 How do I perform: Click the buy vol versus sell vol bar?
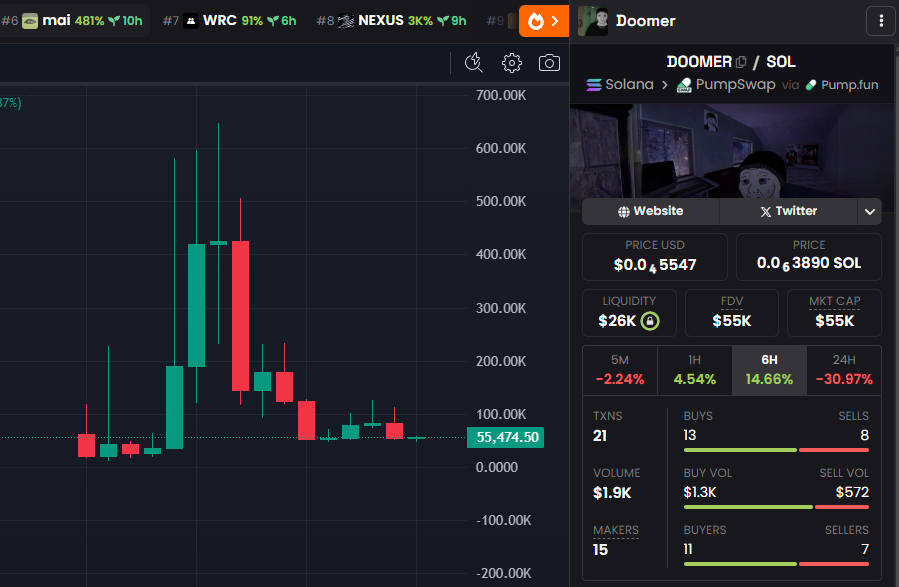point(776,507)
